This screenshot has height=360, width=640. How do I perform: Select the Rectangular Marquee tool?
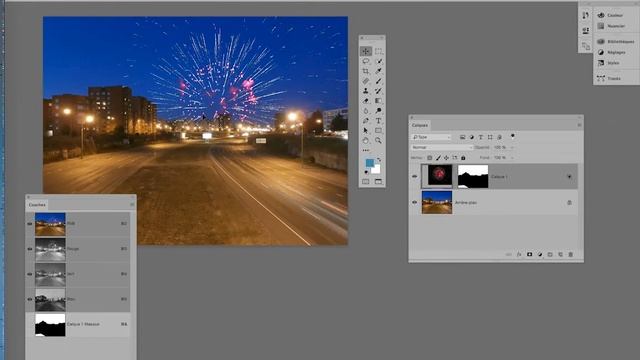(x=379, y=51)
